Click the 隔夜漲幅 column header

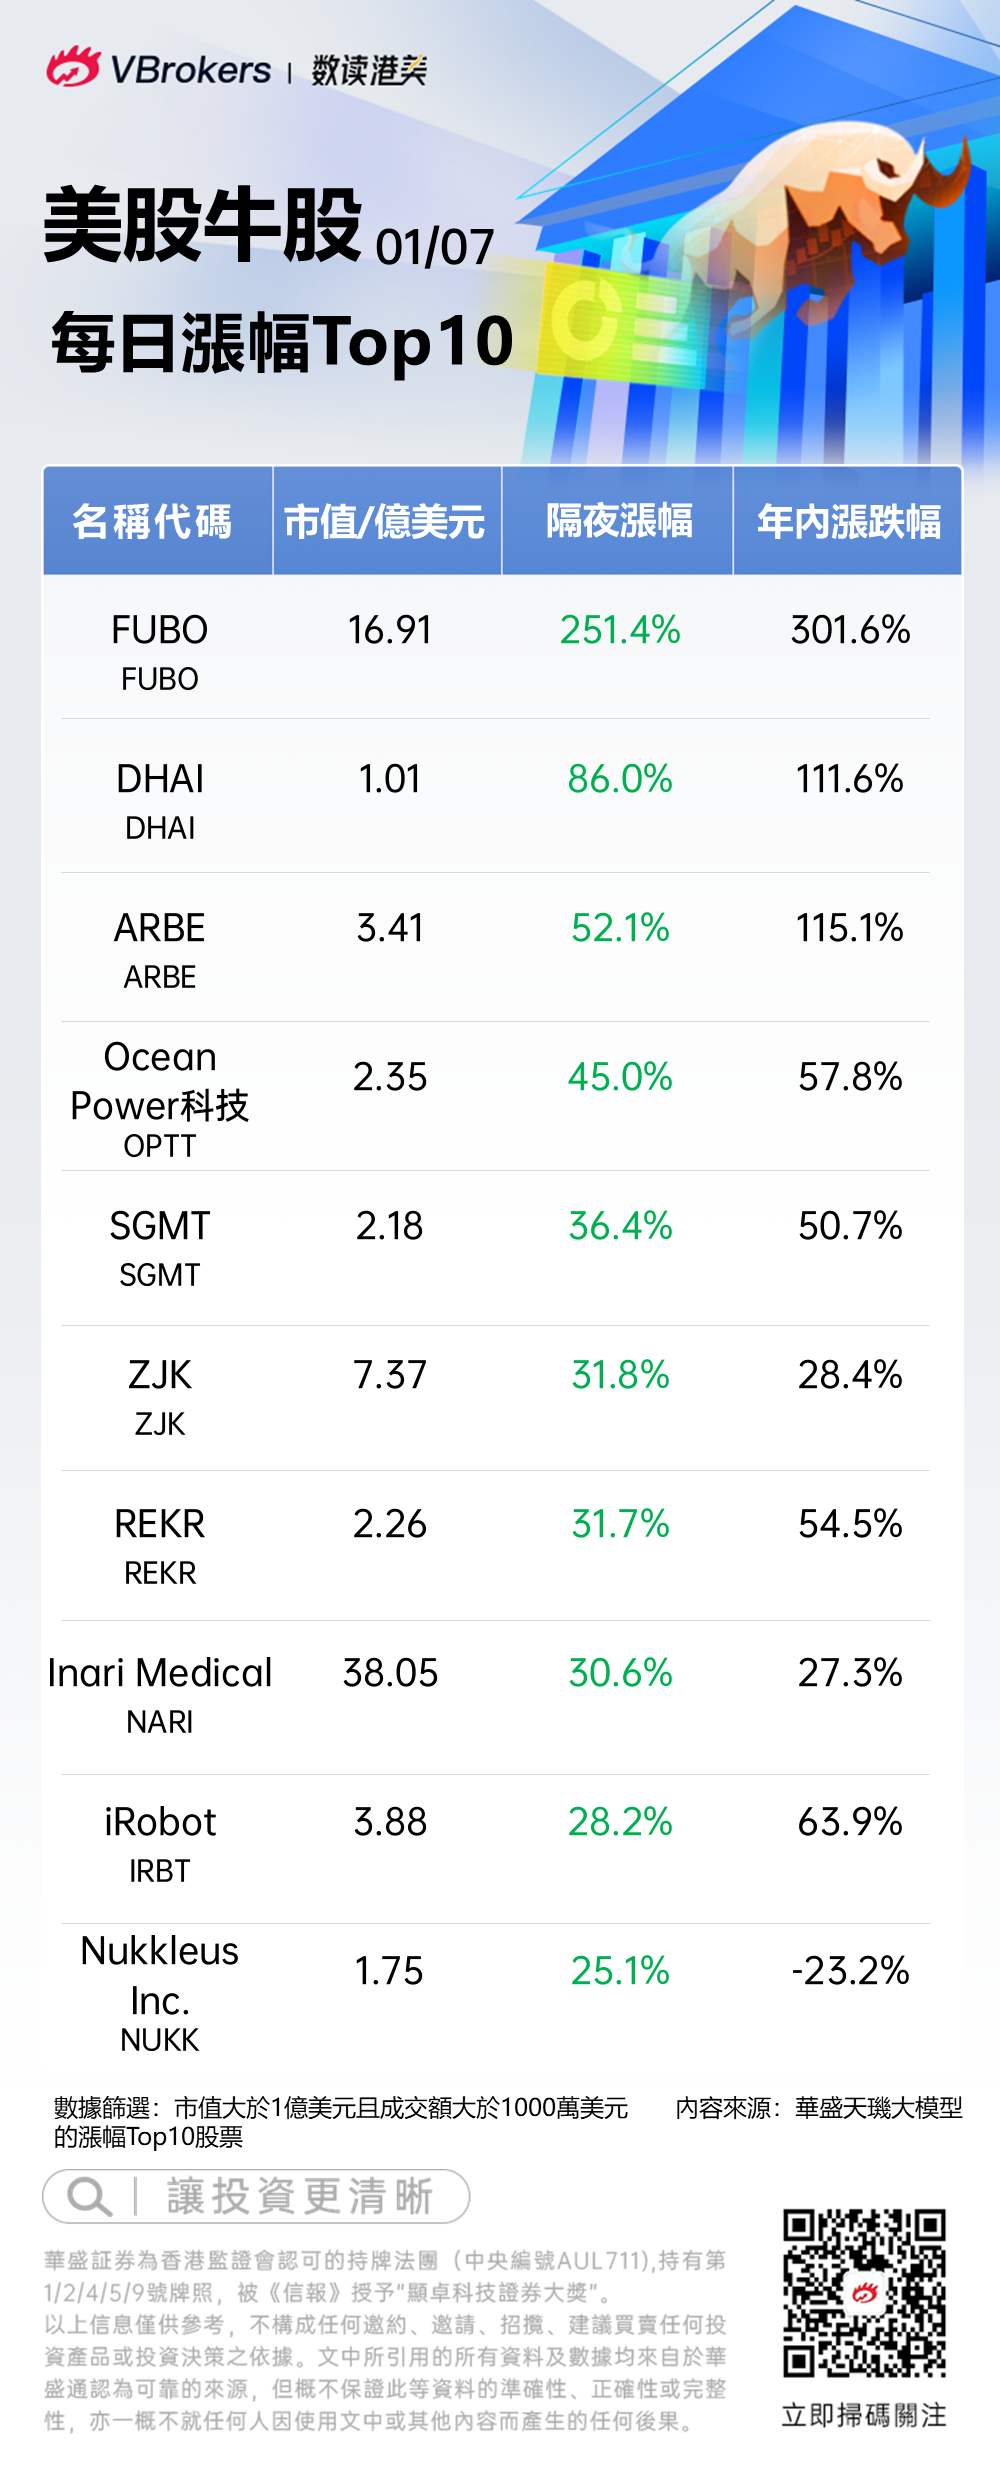(619, 522)
